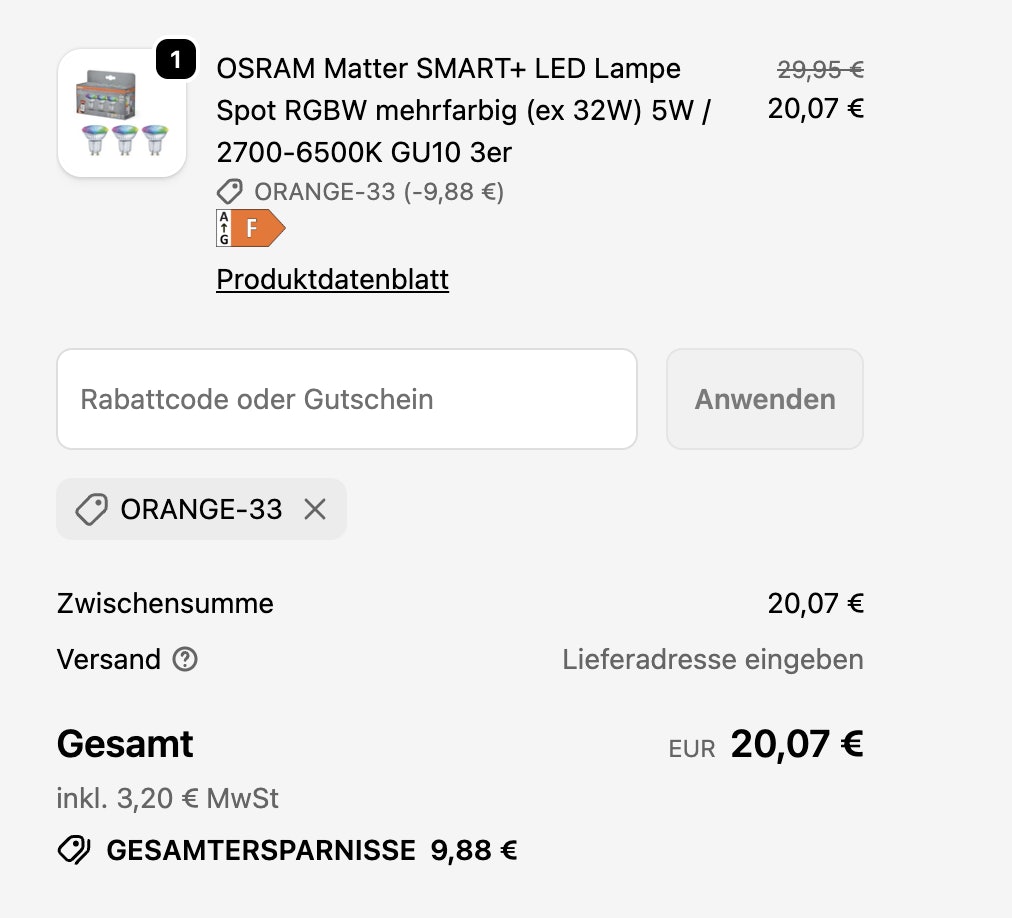Click the tag icon on the ORANGE-33 chip
This screenshot has width=1012, height=918.
coord(89,509)
